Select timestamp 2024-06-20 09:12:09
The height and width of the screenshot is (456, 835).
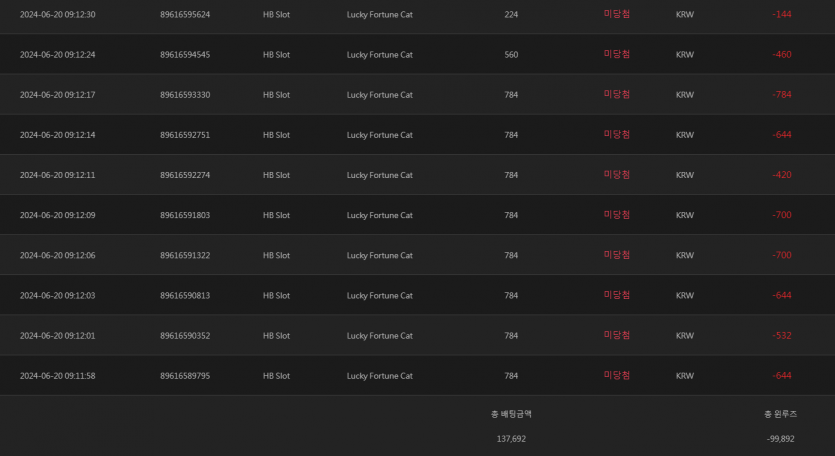(x=58, y=215)
